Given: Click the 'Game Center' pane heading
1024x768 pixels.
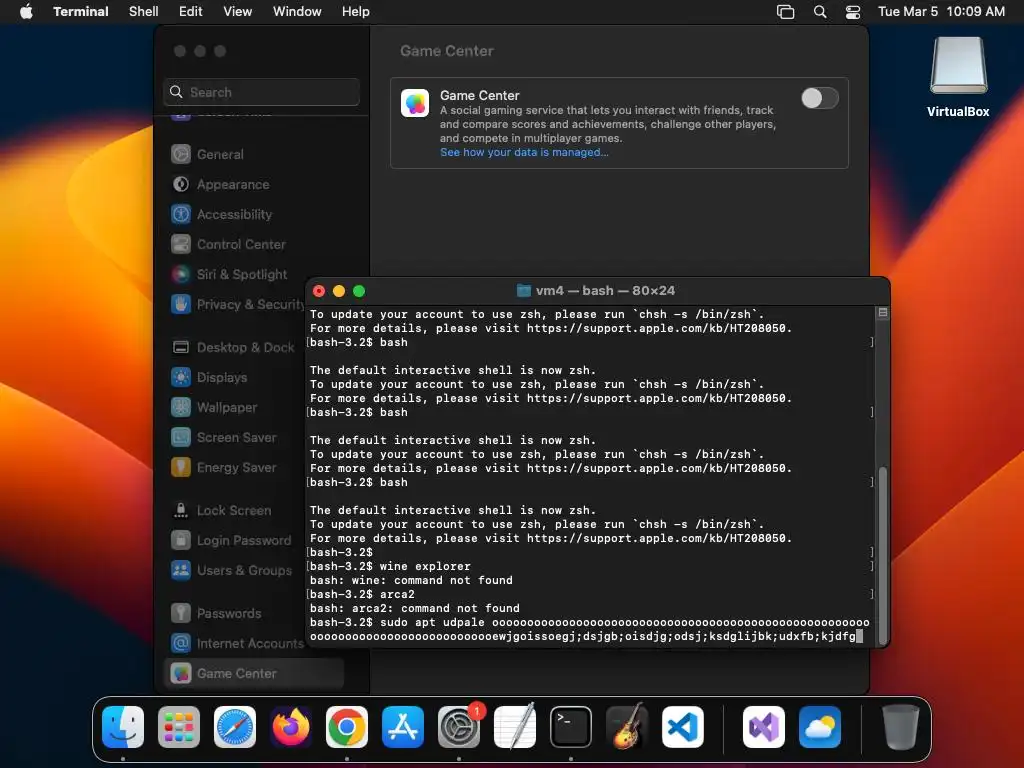Looking at the screenshot, I should pyautogui.click(x=447, y=51).
